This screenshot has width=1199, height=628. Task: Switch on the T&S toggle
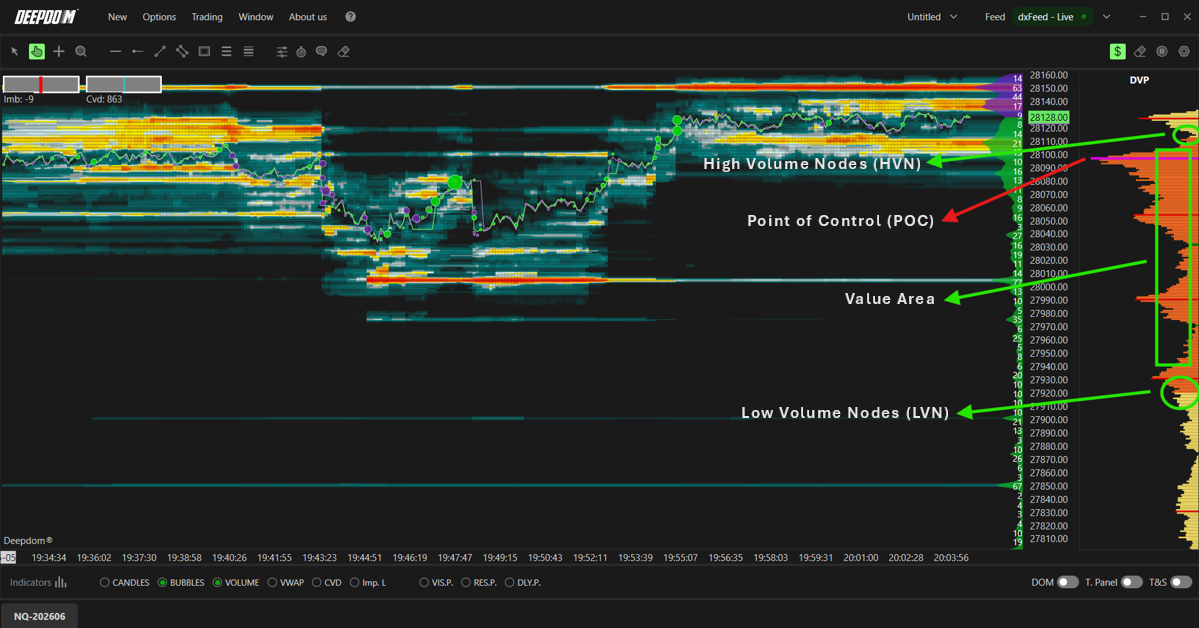click(1181, 583)
